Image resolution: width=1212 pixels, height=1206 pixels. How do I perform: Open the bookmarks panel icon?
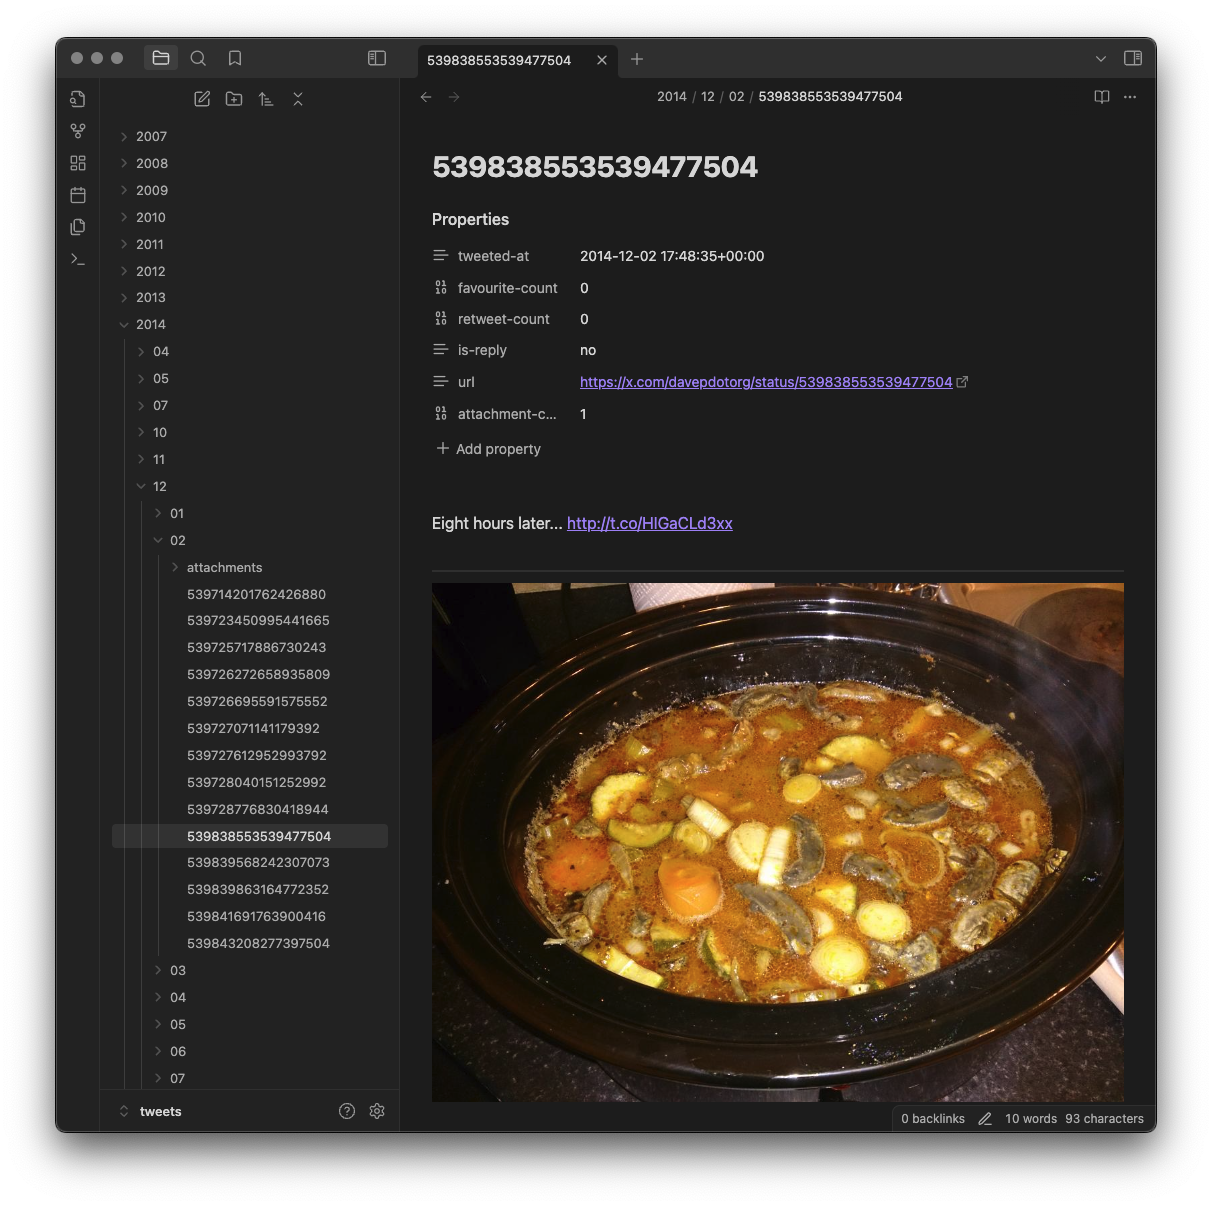point(235,58)
